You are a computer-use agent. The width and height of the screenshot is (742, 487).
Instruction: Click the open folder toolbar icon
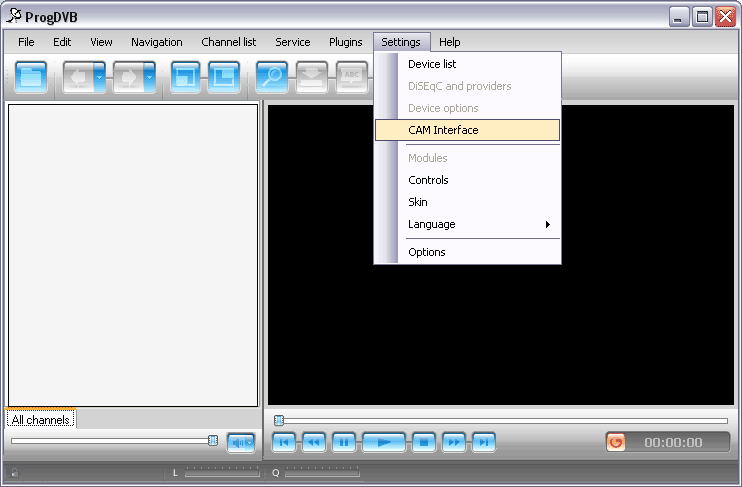(x=31, y=77)
